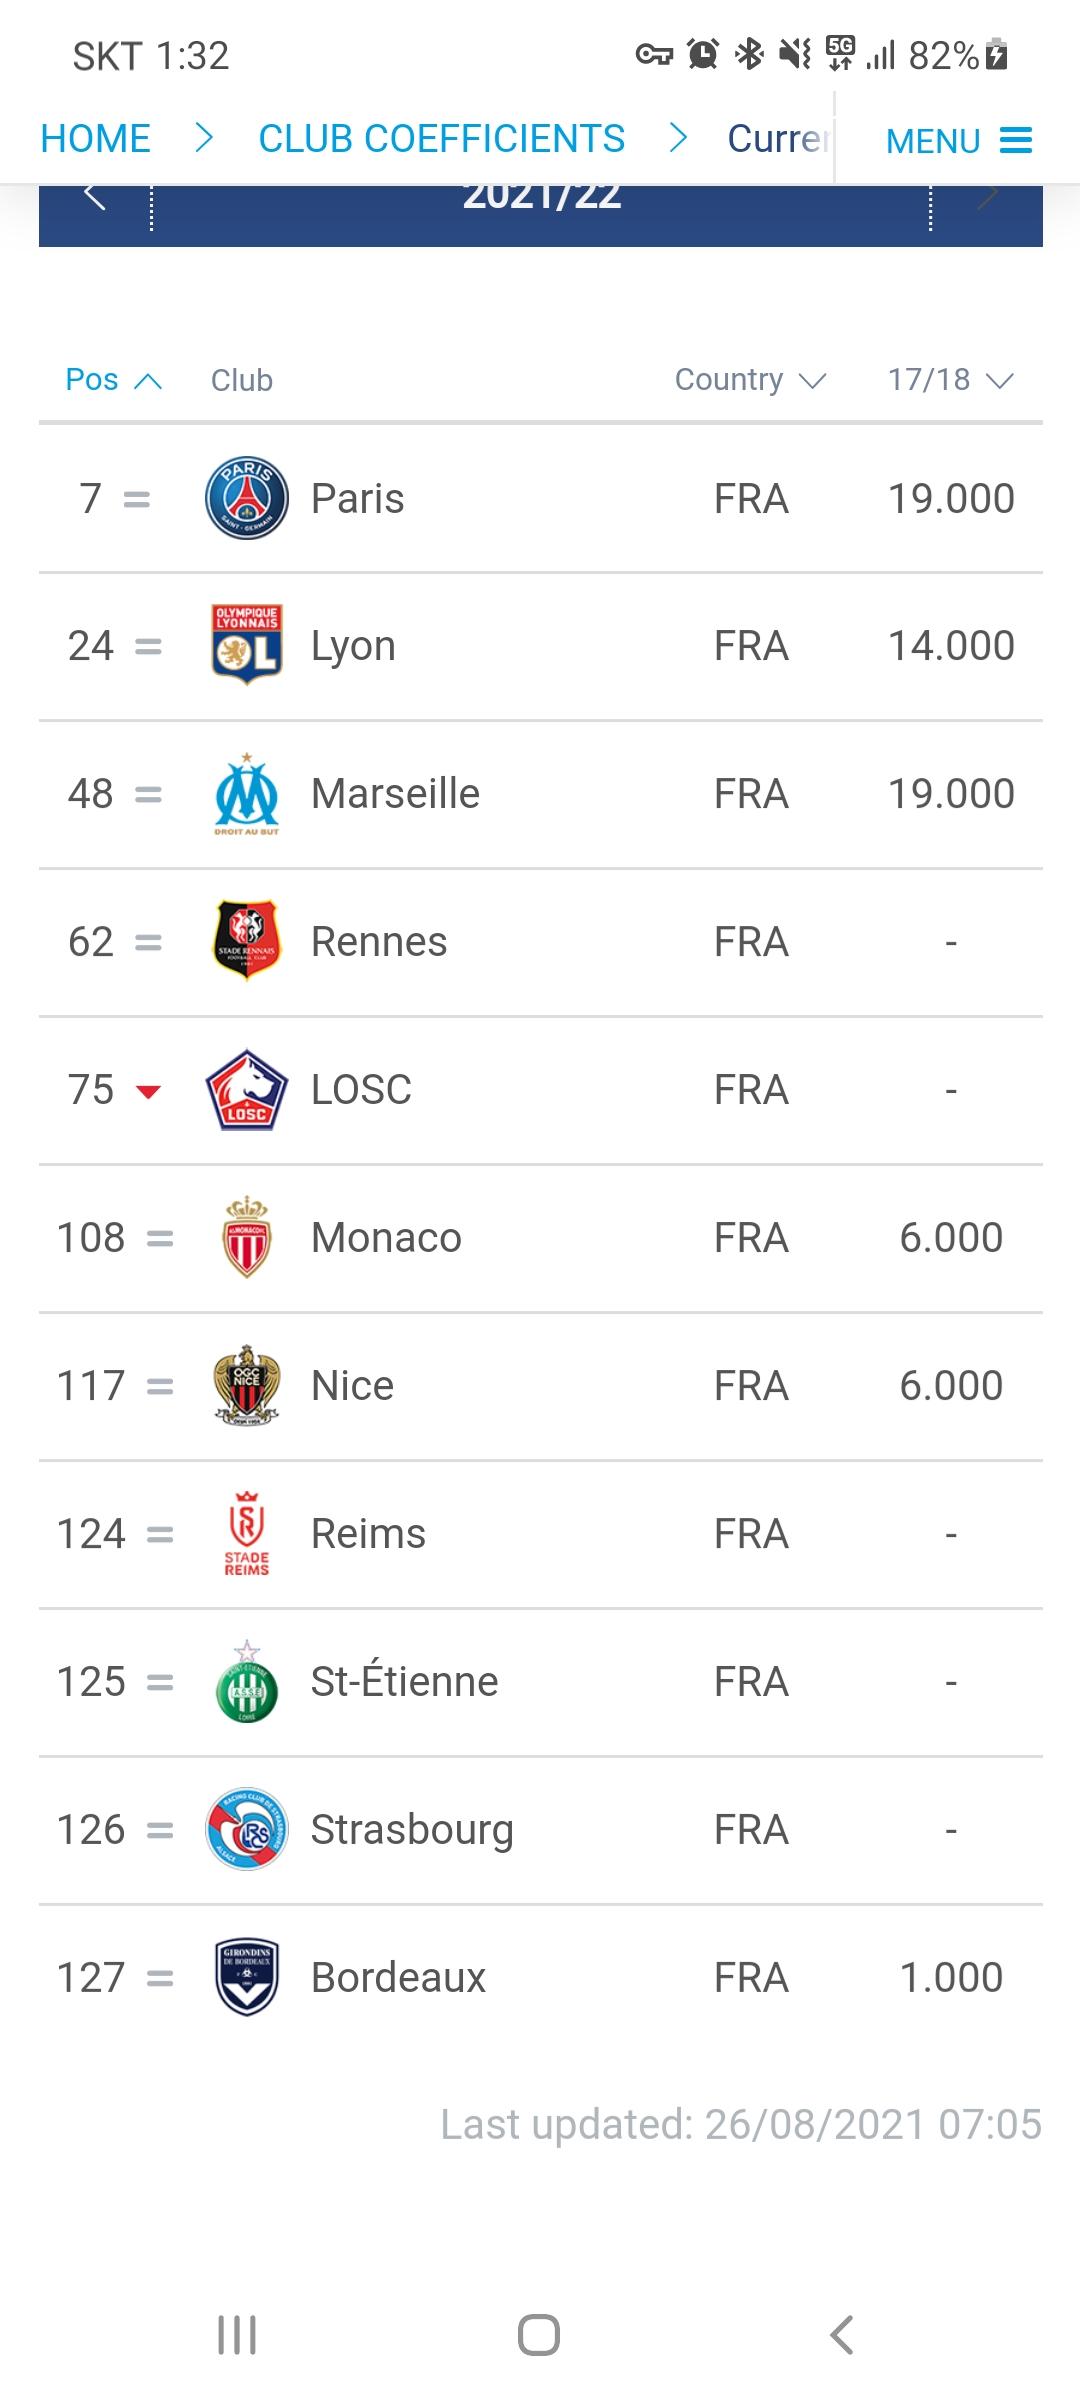Tap Android recent apps button

coord(237,2336)
